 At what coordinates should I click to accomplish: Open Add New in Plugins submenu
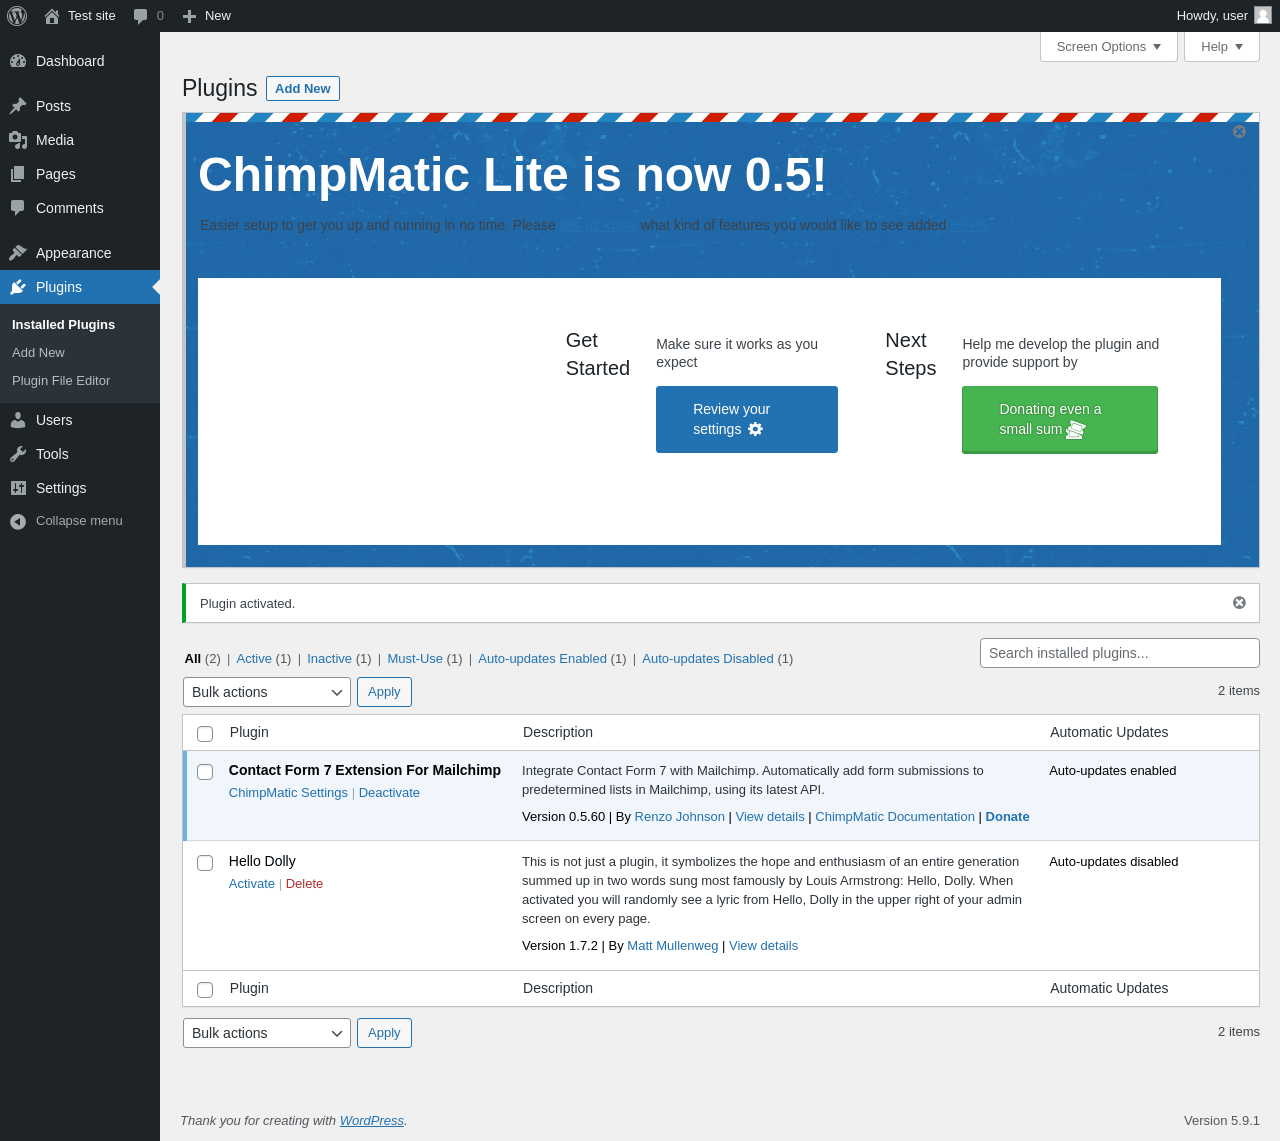(38, 353)
